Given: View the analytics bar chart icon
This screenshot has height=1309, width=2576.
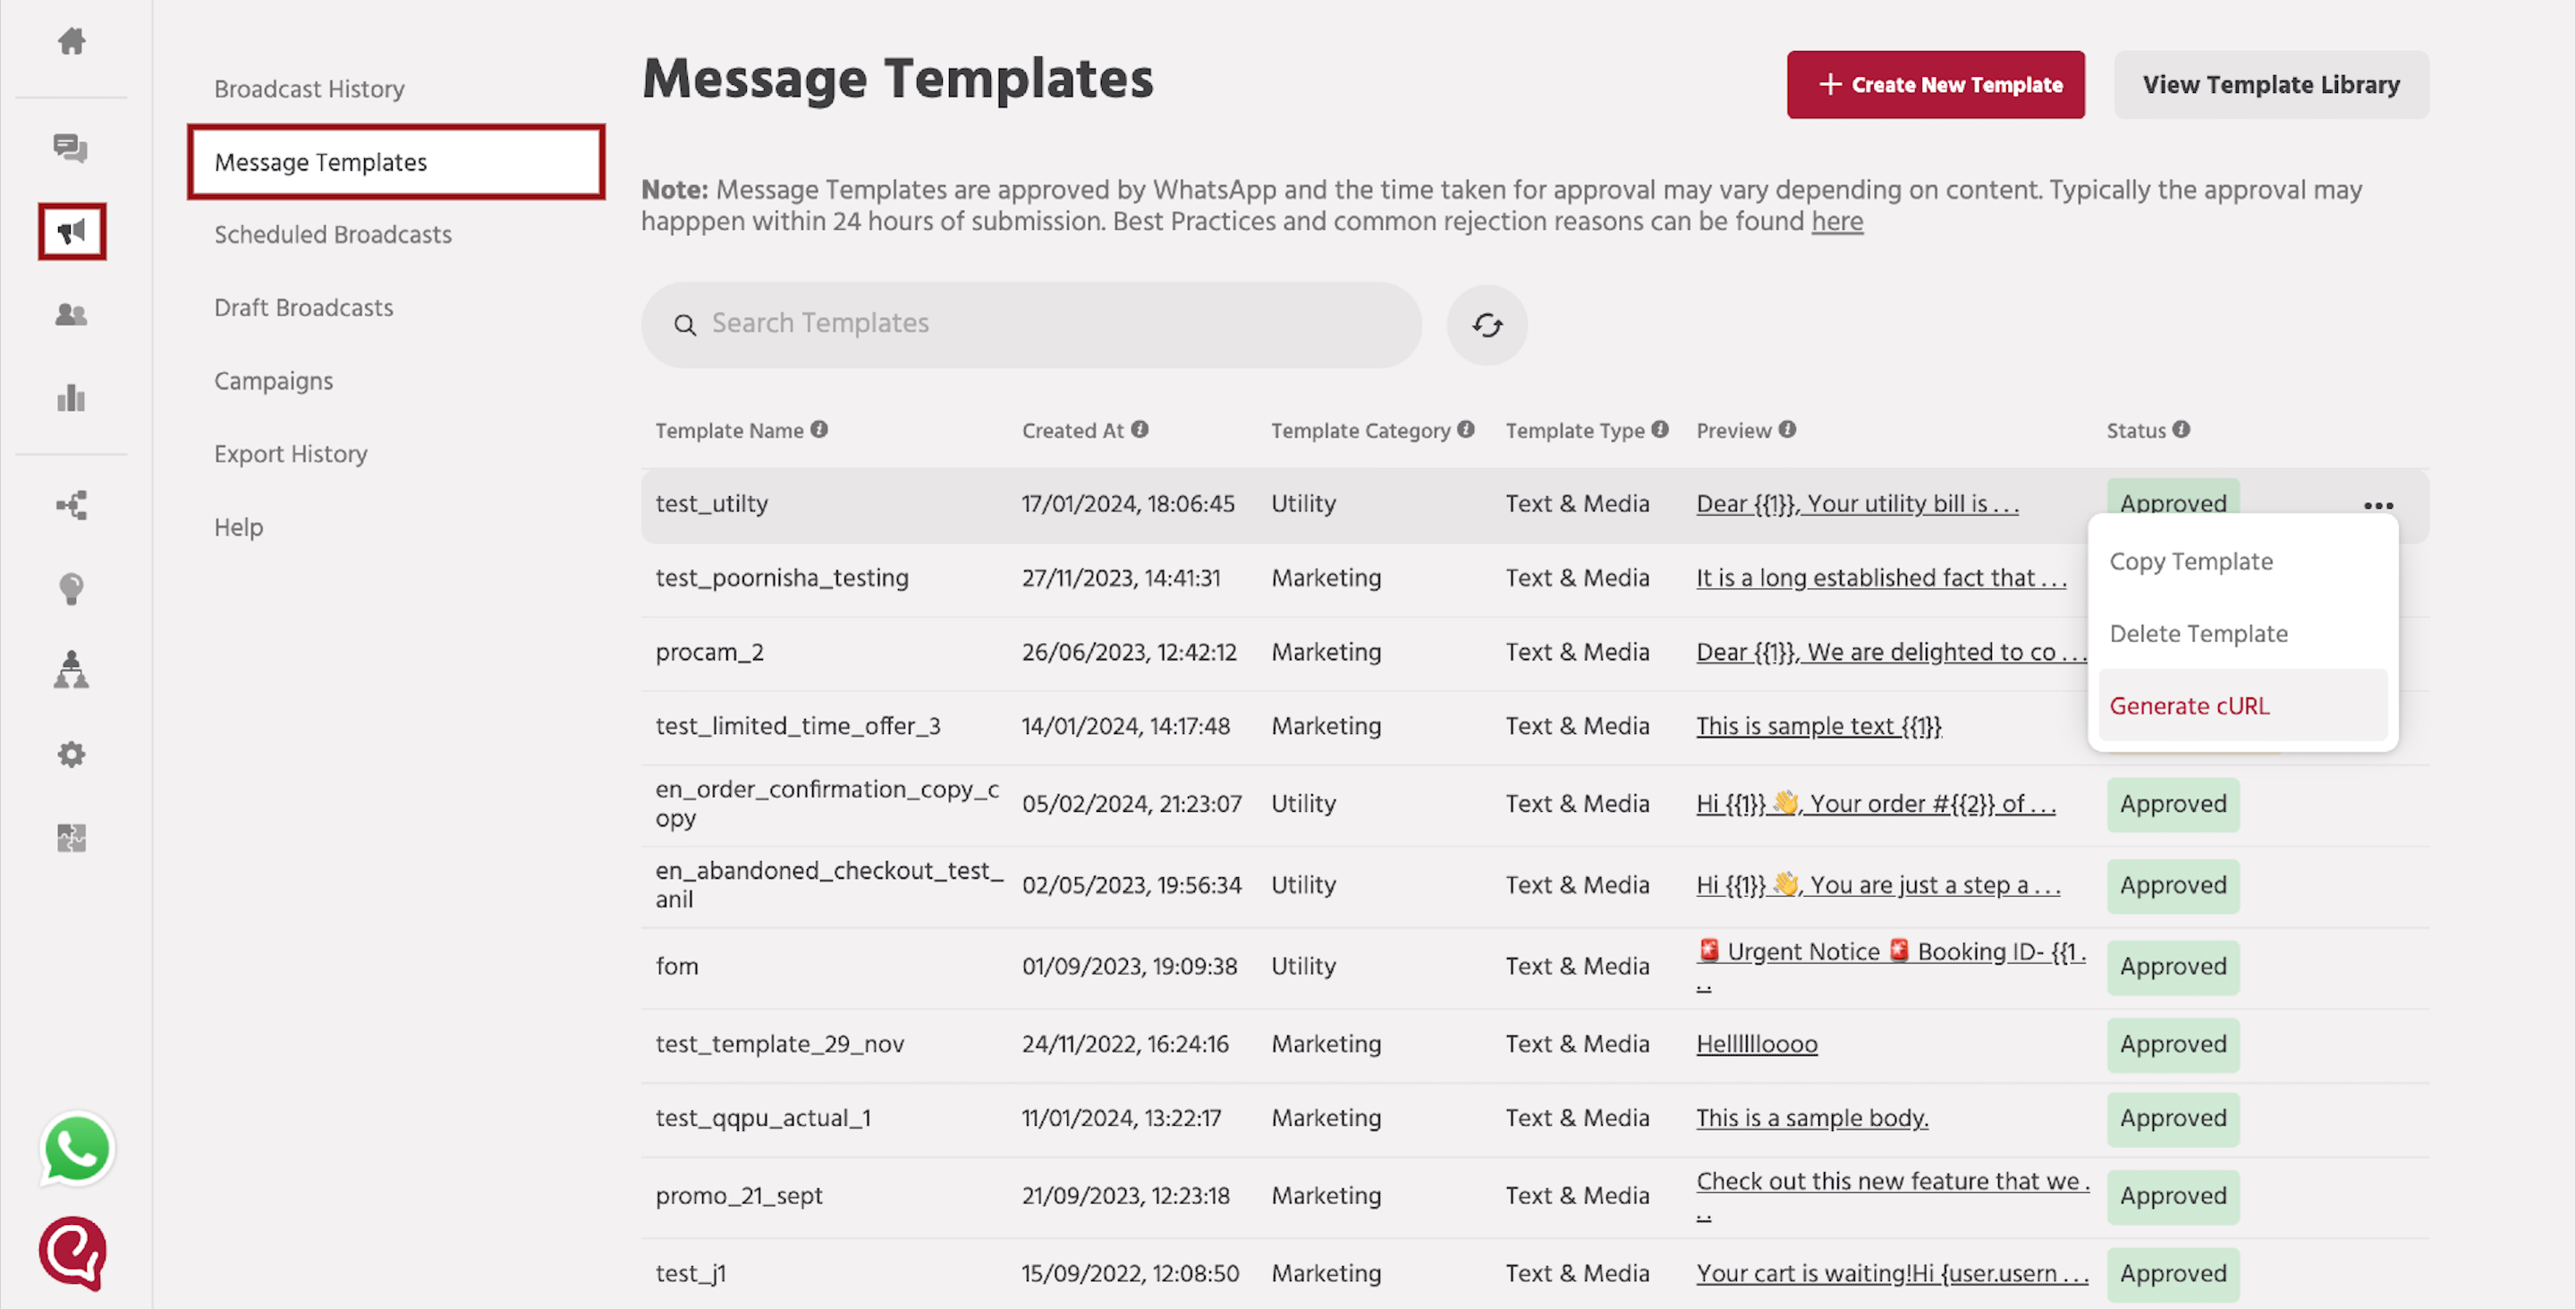Looking at the screenshot, I should (71, 398).
